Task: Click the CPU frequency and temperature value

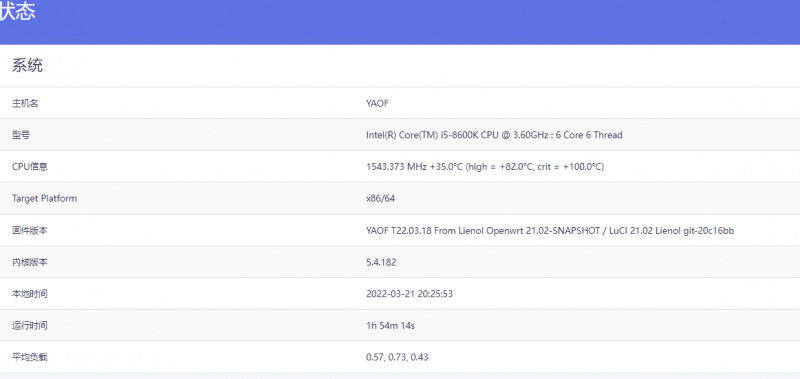Action: [485, 167]
